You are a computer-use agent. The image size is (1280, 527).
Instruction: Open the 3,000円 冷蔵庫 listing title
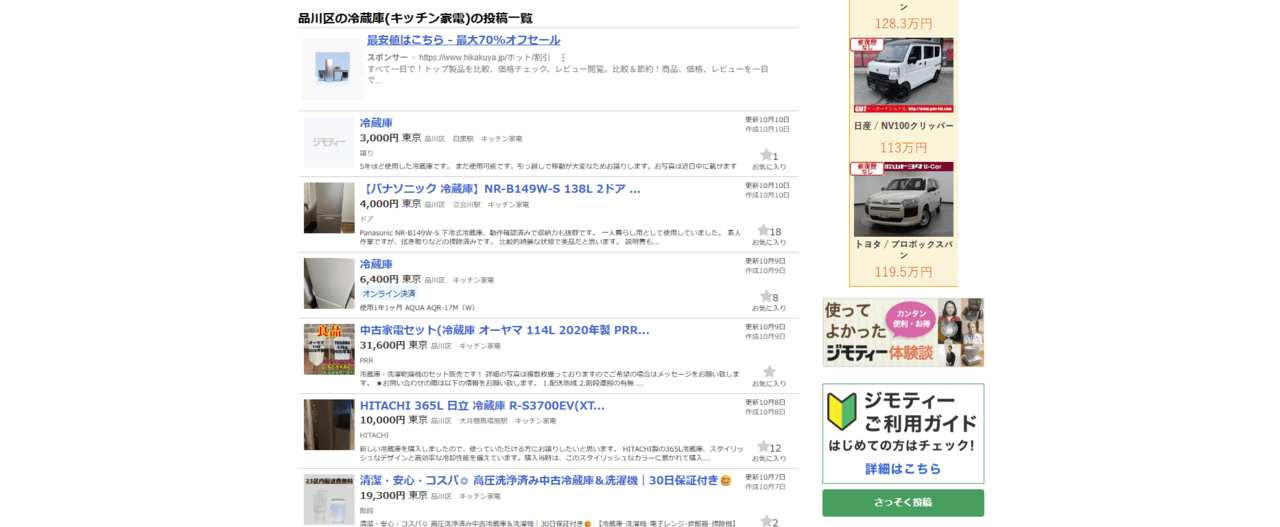376,123
